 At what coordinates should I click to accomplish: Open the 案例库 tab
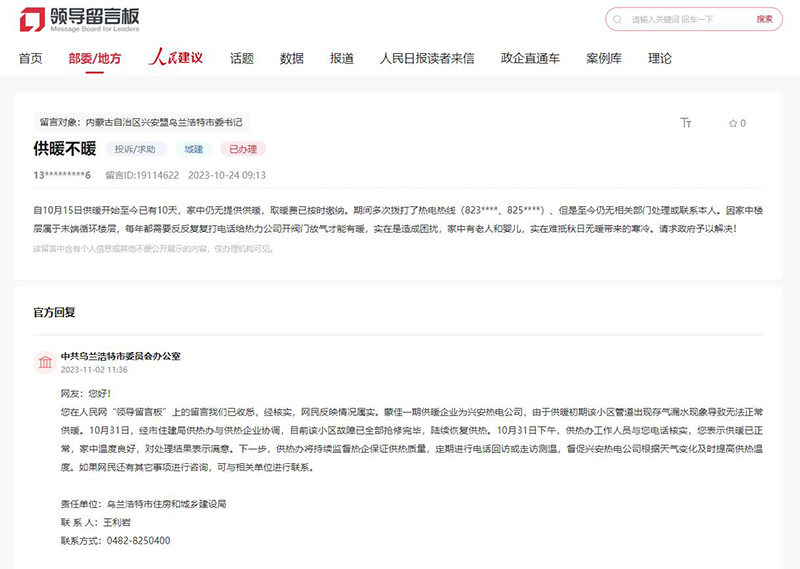pos(604,59)
